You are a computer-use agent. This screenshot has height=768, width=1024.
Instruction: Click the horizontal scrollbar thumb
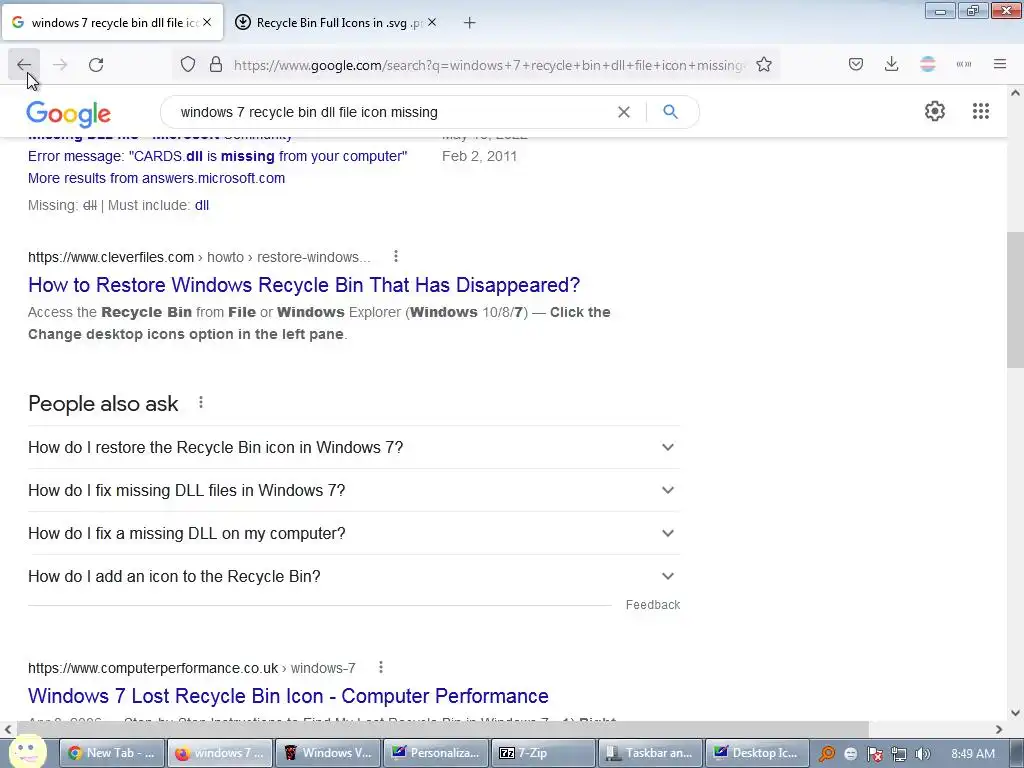tap(443, 729)
